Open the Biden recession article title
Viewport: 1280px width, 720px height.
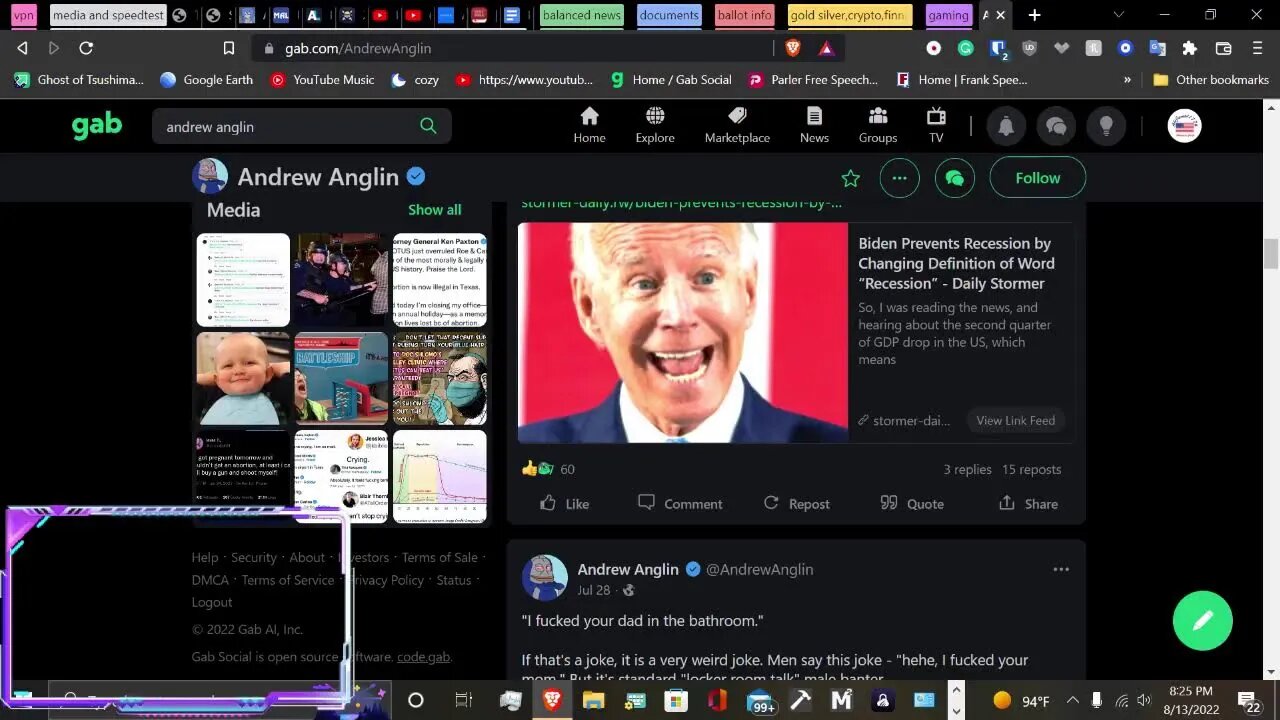click(956, 263)
